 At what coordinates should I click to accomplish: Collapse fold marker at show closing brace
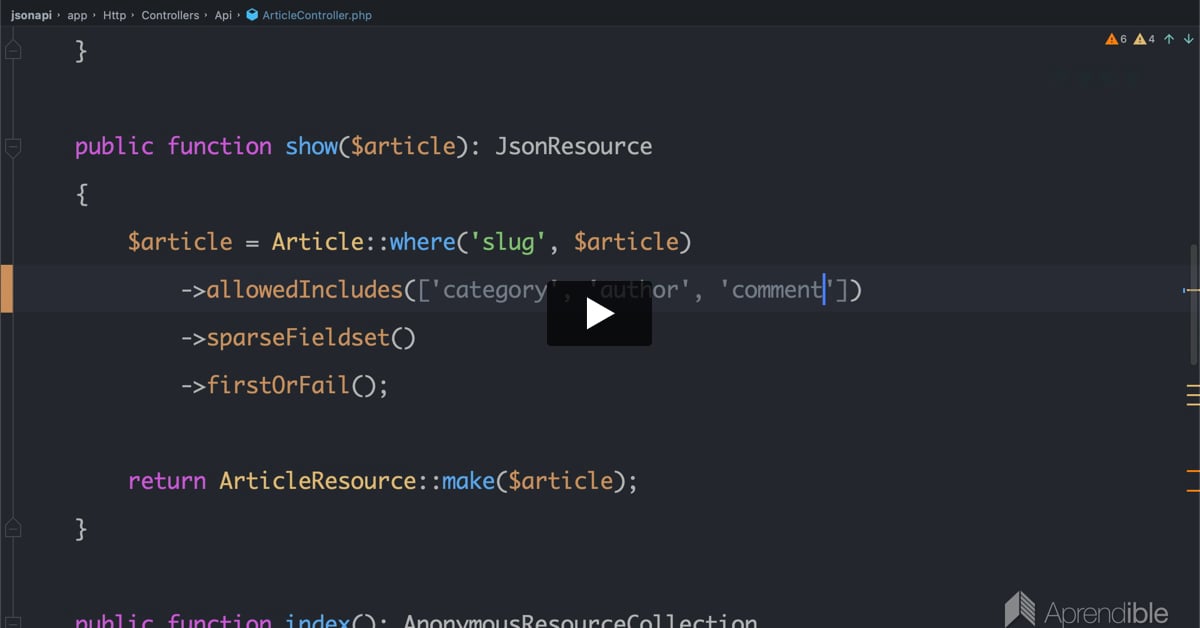click(13, 528)
